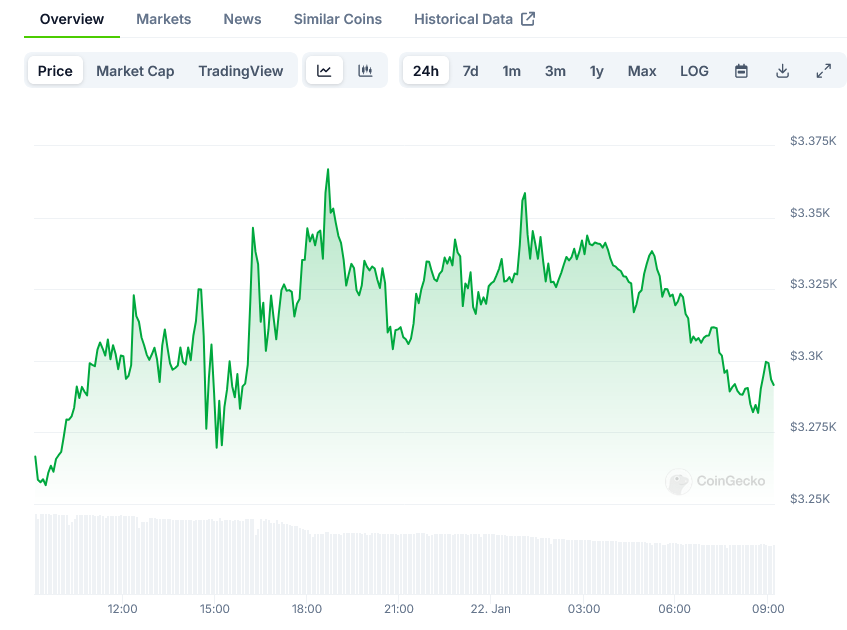Switch chart to Market Cap
This screenshot has width=847, height=630.
(135, 71)
